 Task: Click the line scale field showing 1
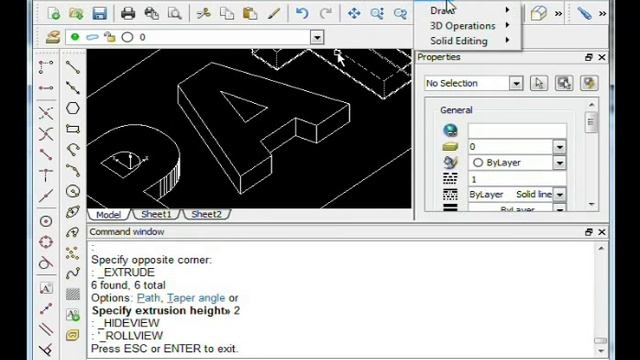[x=517, y=179]
